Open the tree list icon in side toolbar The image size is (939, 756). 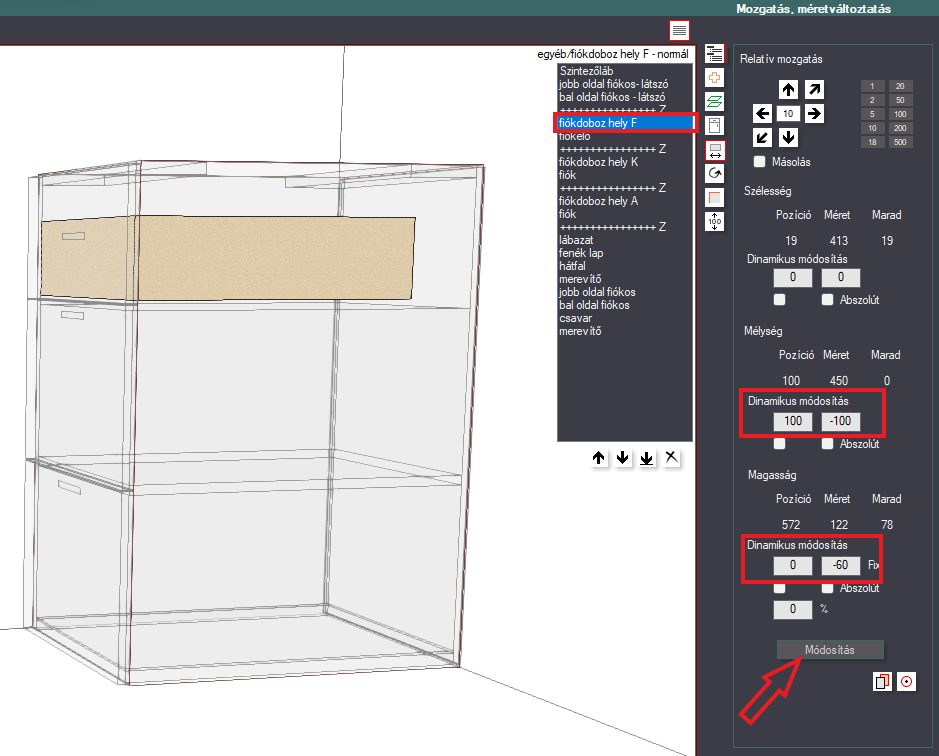click(x=714, y=53)
